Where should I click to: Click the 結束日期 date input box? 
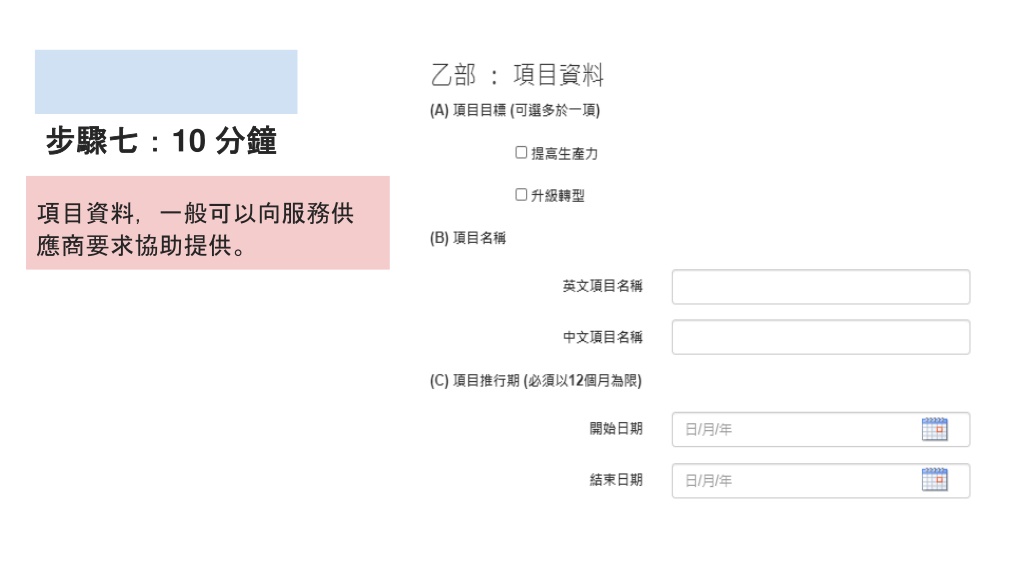[x=821, y=481]
